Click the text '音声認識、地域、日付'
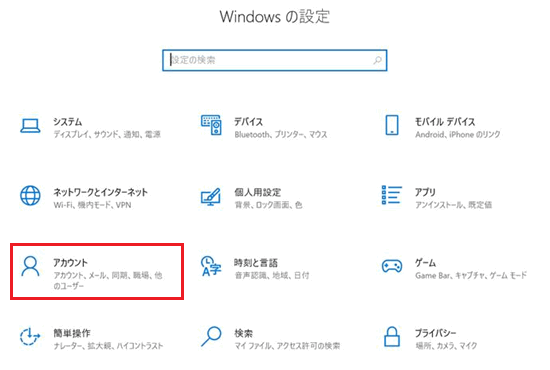The image size is (550, 370). pos(272,275)
